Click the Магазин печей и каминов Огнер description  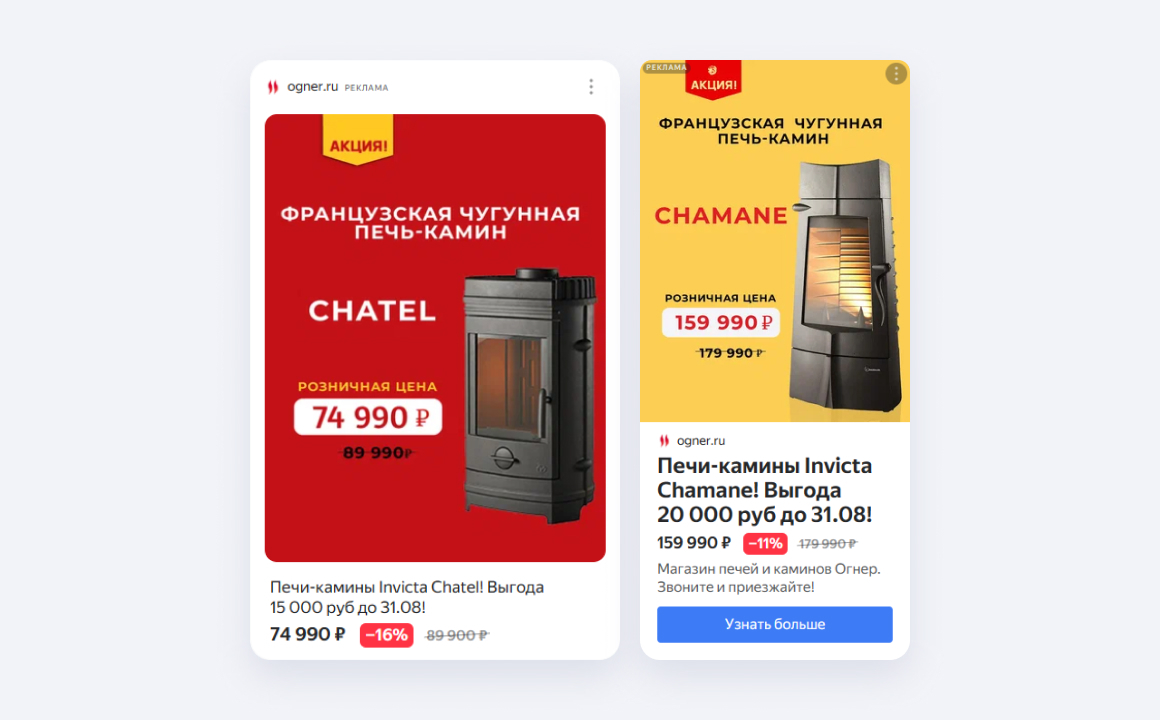pyautogui.click(x=769, y=578)
